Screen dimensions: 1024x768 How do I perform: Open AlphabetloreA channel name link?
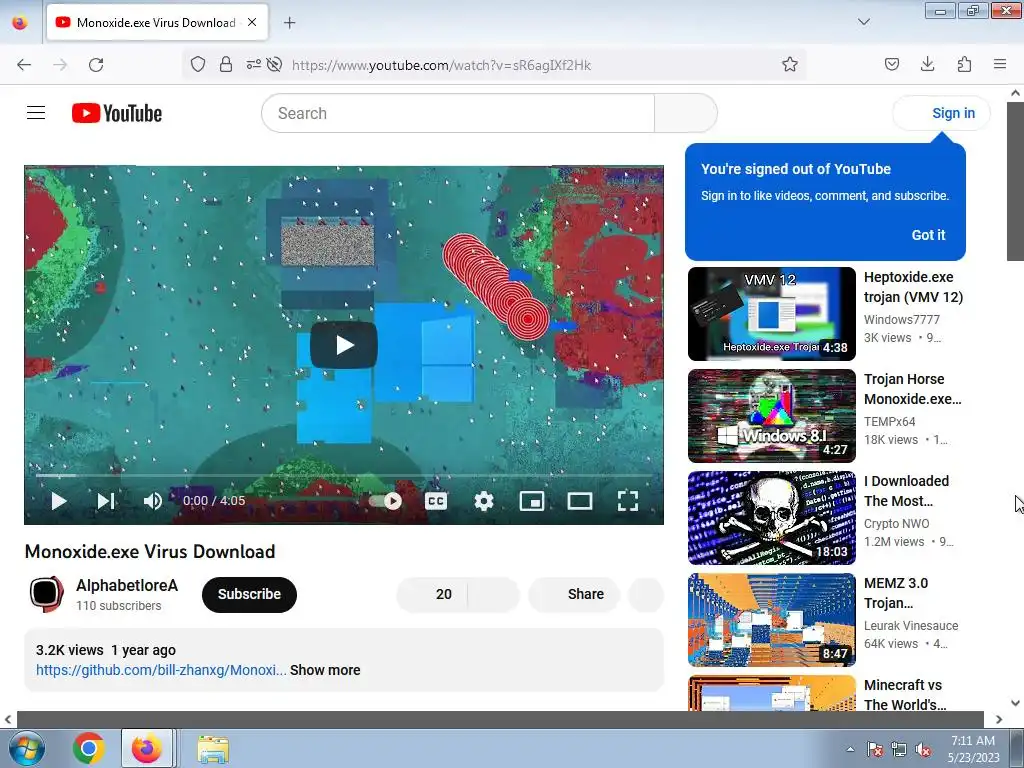[127, 585]
